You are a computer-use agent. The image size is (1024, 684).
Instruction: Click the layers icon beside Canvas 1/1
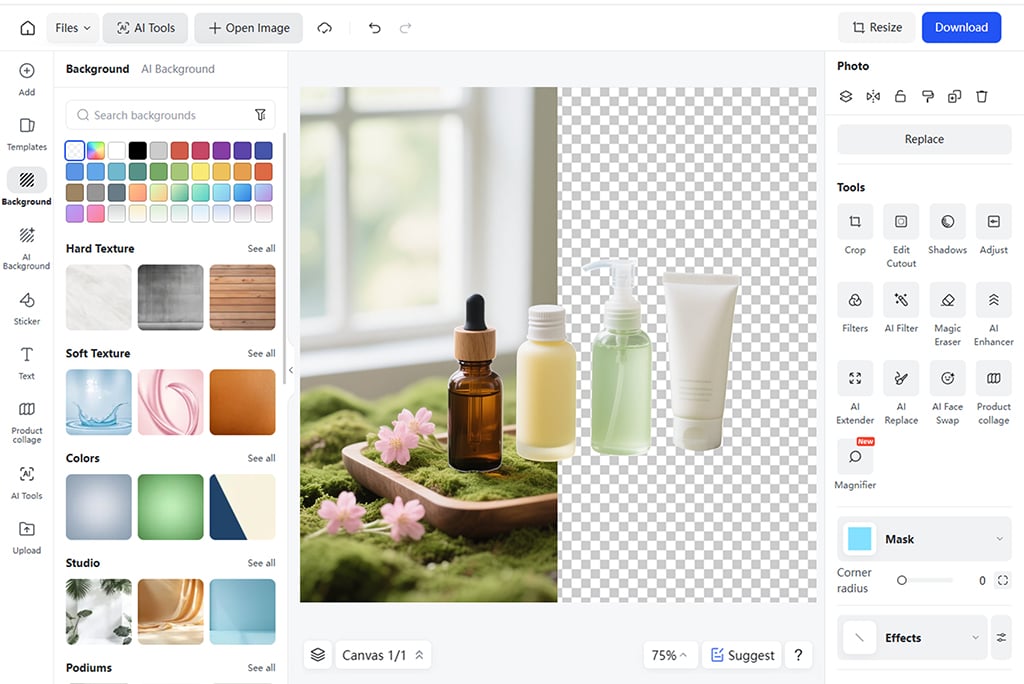tap(317, 655)
